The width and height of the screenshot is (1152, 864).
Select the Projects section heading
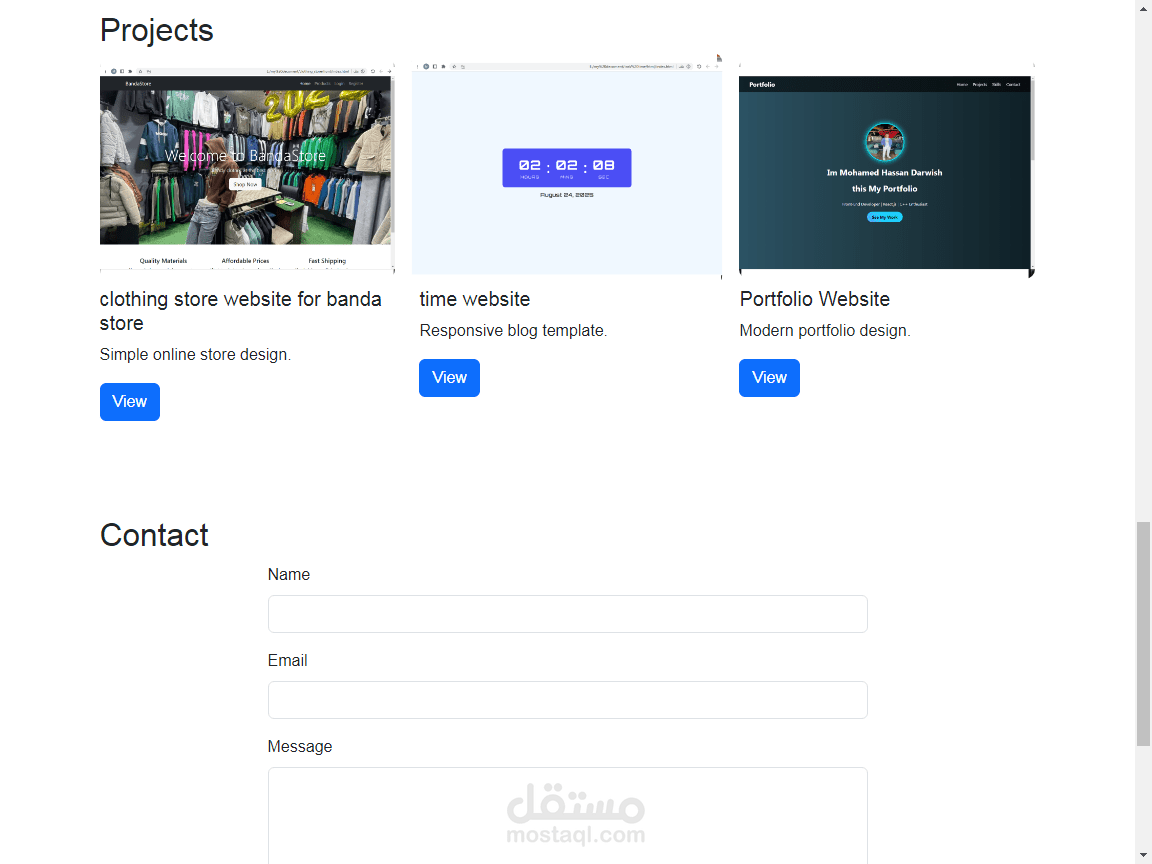pos(156,30)
